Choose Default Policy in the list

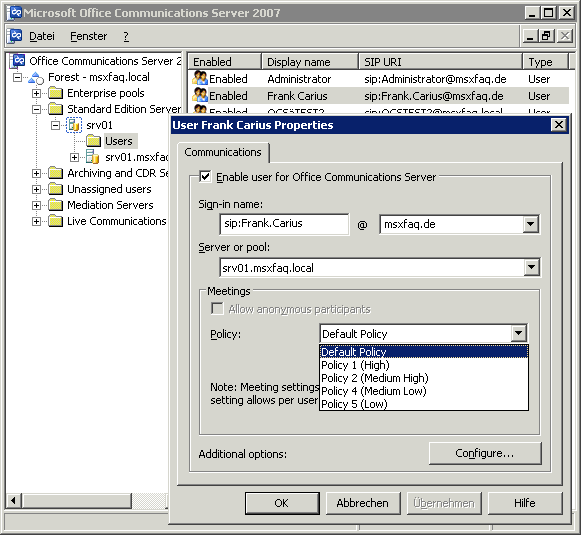point(424,352)
